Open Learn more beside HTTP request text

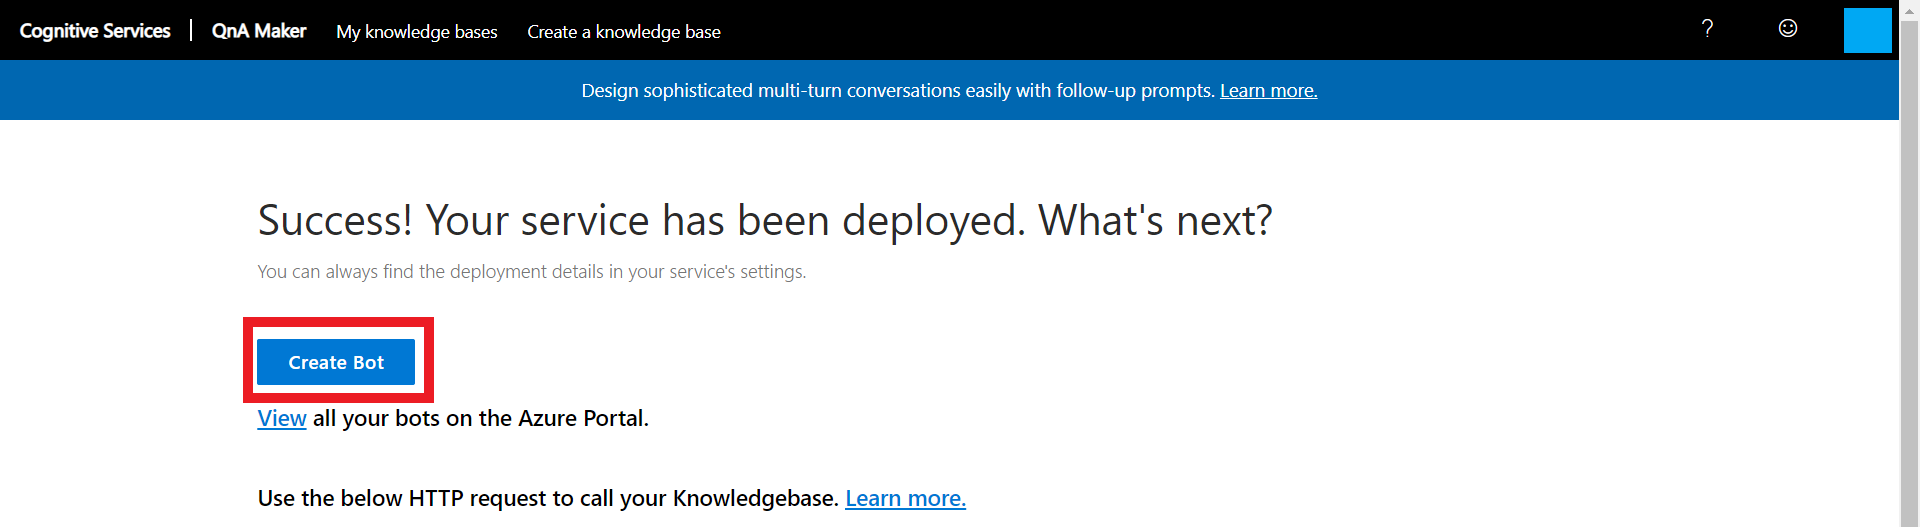[x=905, y=498]
